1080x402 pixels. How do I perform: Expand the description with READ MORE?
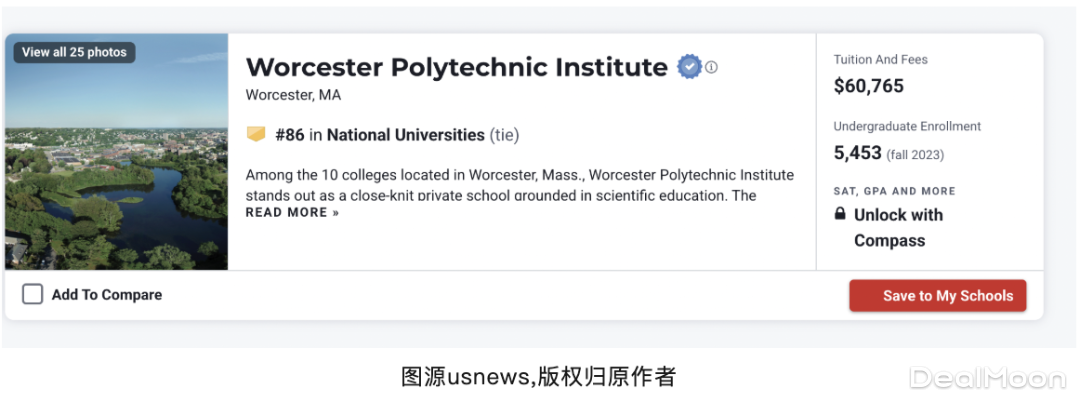[x=292, y=212]
